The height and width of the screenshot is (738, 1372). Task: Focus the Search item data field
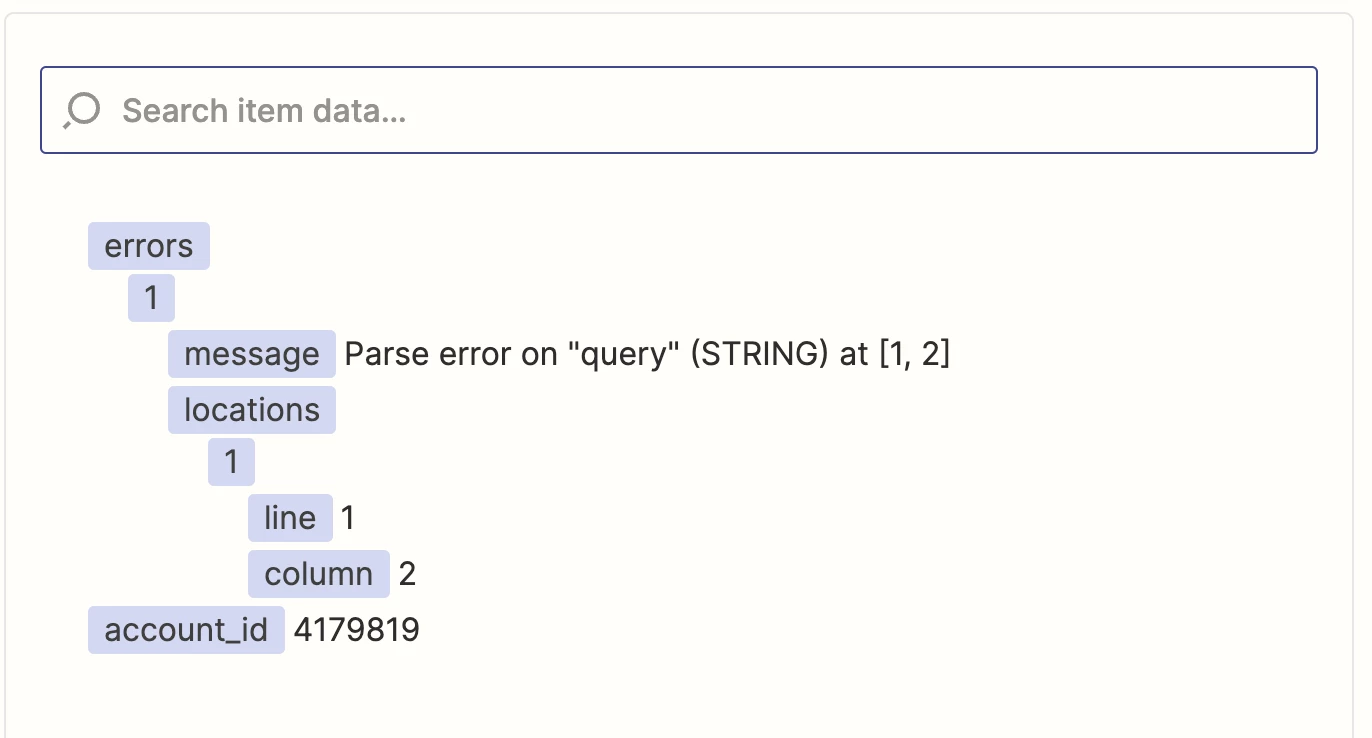click(x=678, y=110)
